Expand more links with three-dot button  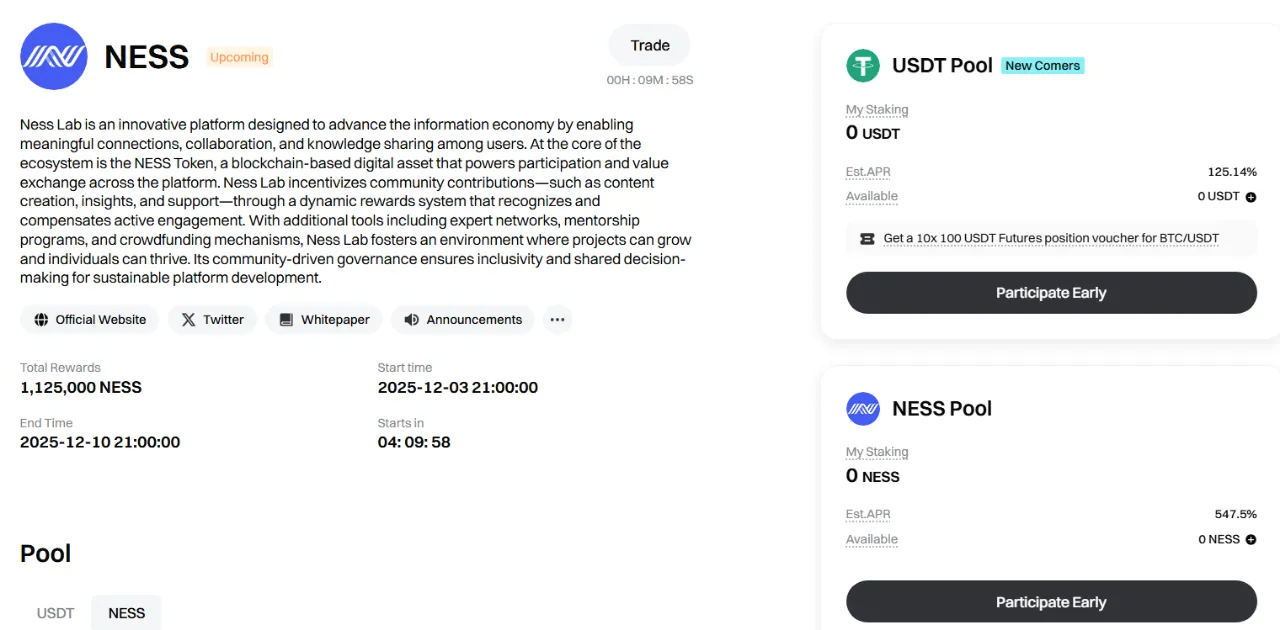coord(558,320)
